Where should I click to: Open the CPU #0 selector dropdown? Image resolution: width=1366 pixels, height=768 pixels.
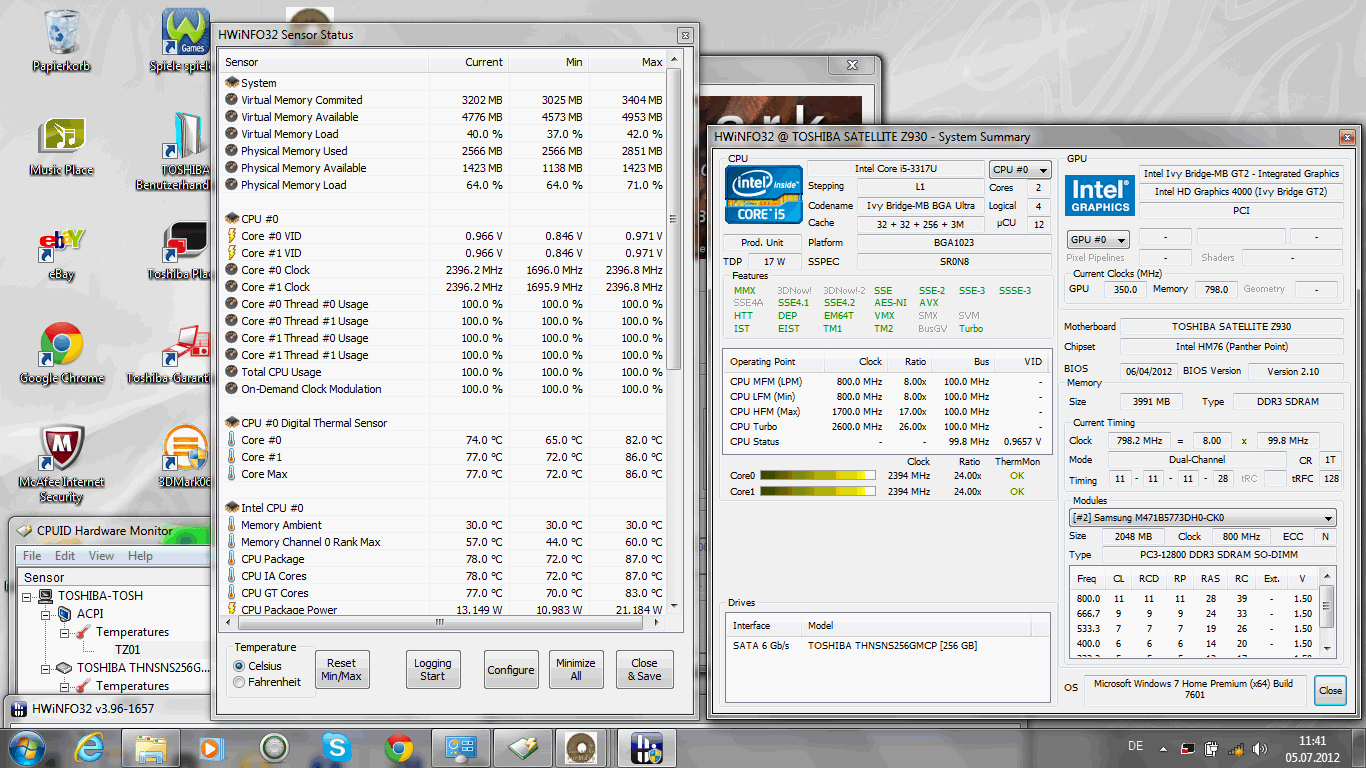(x=1020, y=170)
